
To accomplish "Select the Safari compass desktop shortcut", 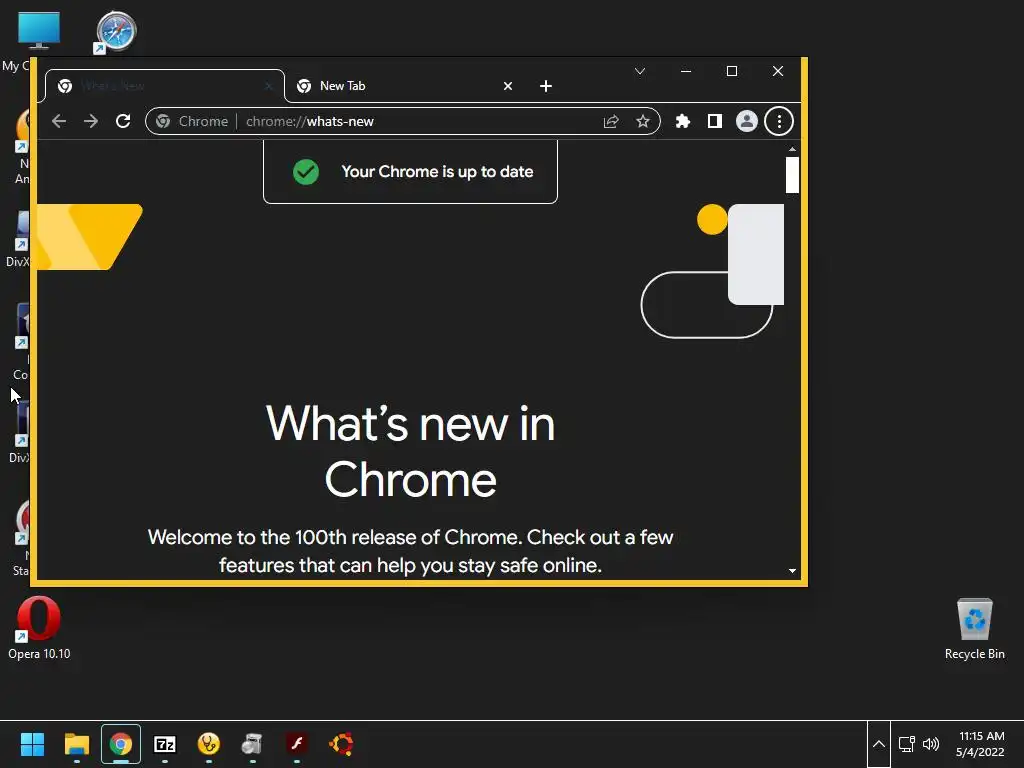I will (x=116, y=31).
